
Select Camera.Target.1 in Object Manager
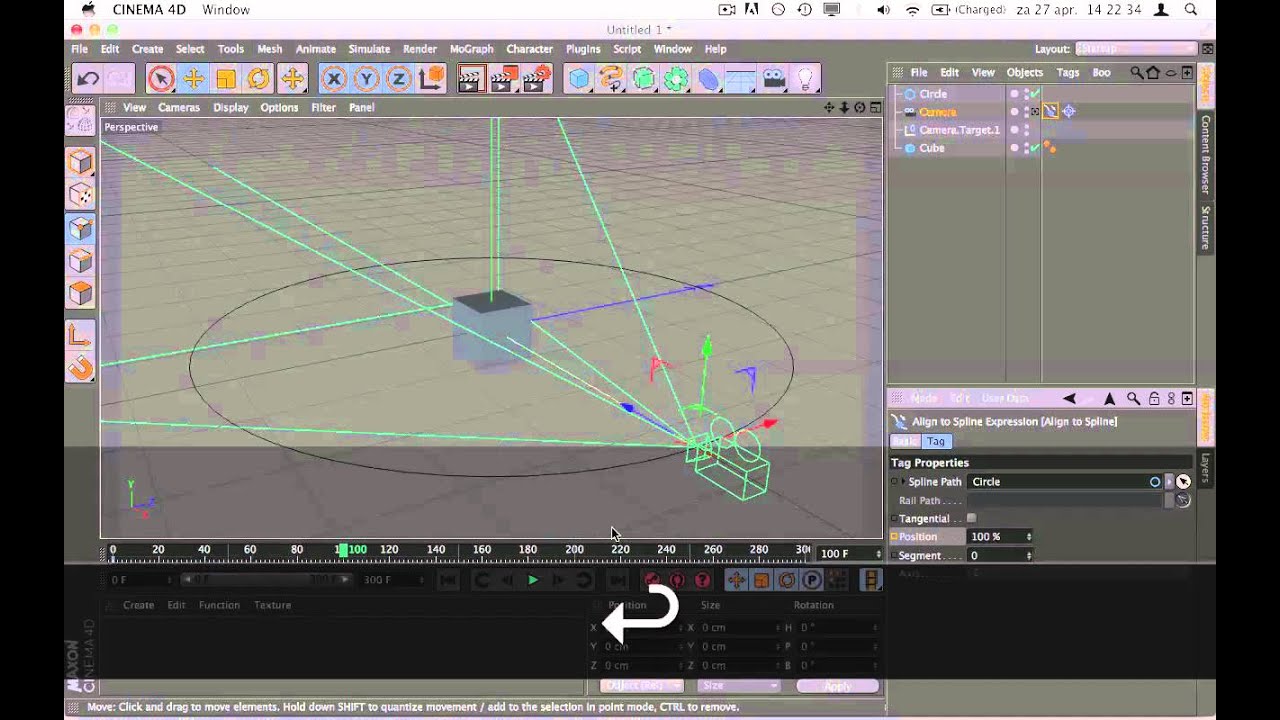coord(959,130)
